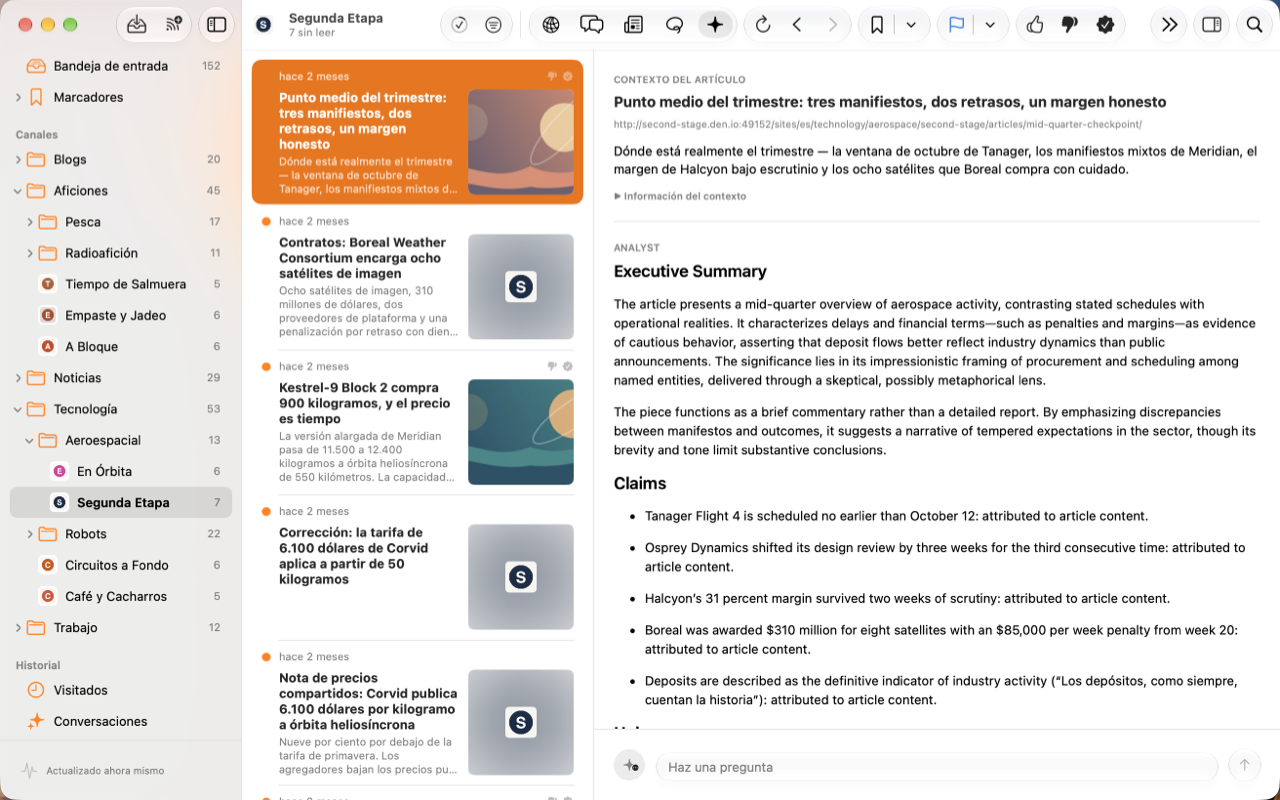Expand Información del contexto disclosure
The image size is (1280, 800).
tap(680, 196)
